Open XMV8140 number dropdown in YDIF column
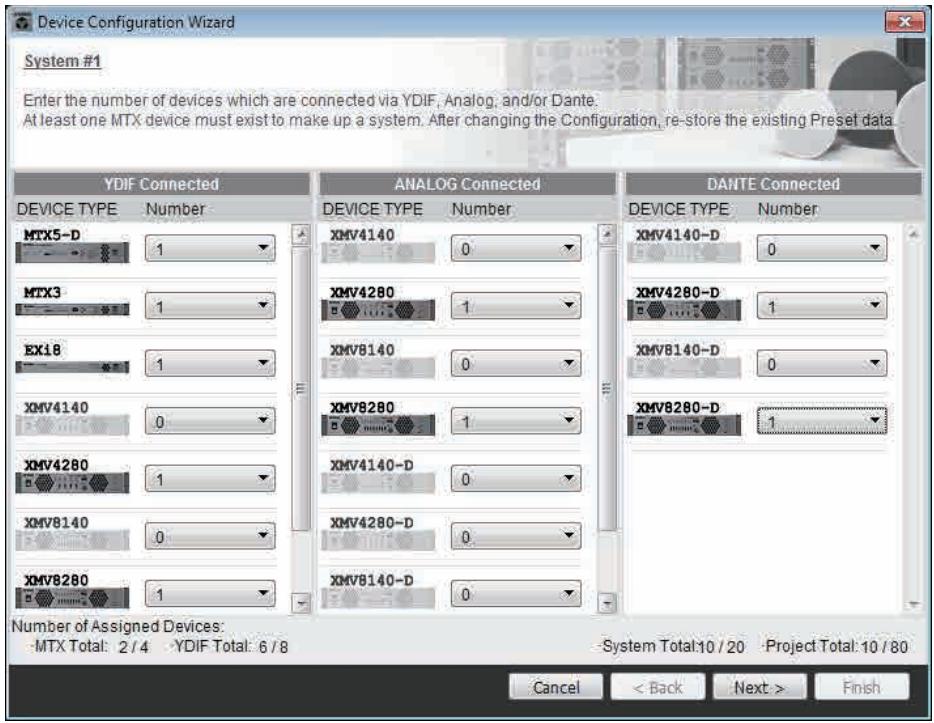 click(210, 537)
